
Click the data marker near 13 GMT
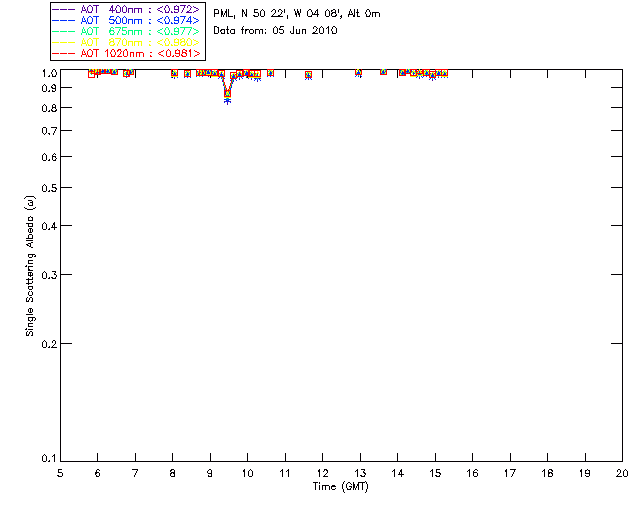[358, 73]
